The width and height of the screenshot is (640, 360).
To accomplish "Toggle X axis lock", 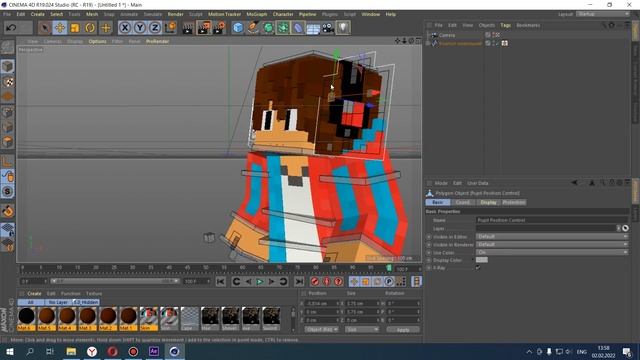I will pos(125,28).
